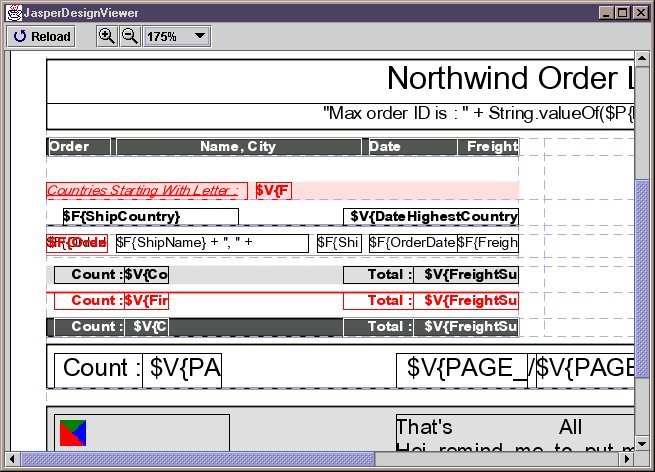
Task: Click the Name, City column header
Action: point(239,147)
